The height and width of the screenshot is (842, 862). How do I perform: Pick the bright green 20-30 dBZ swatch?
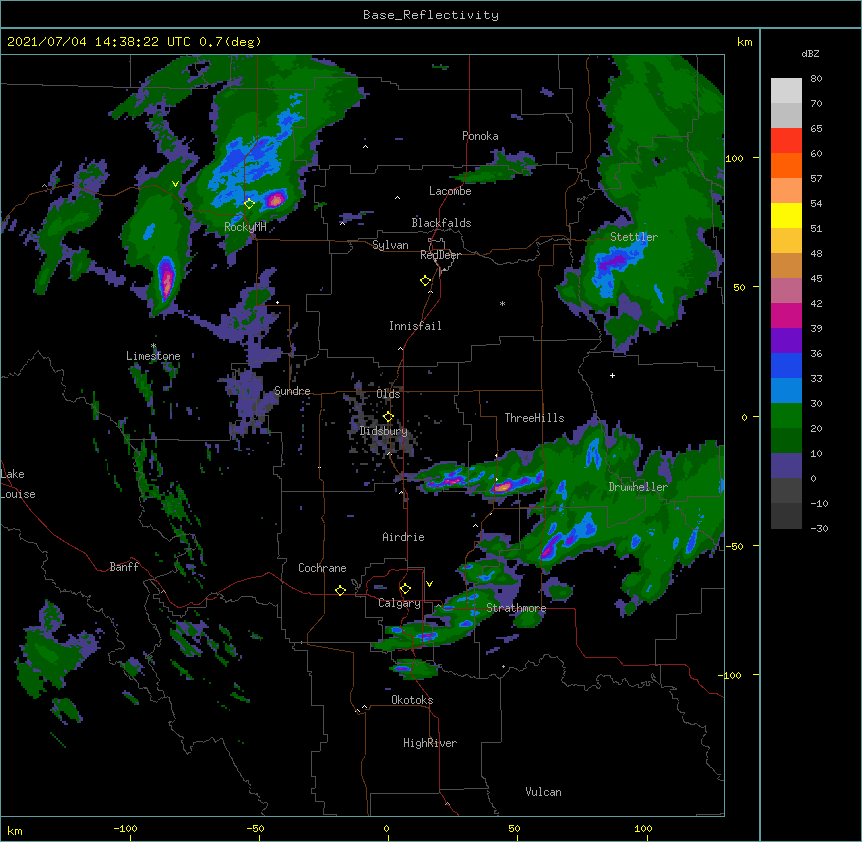point(786,416)
